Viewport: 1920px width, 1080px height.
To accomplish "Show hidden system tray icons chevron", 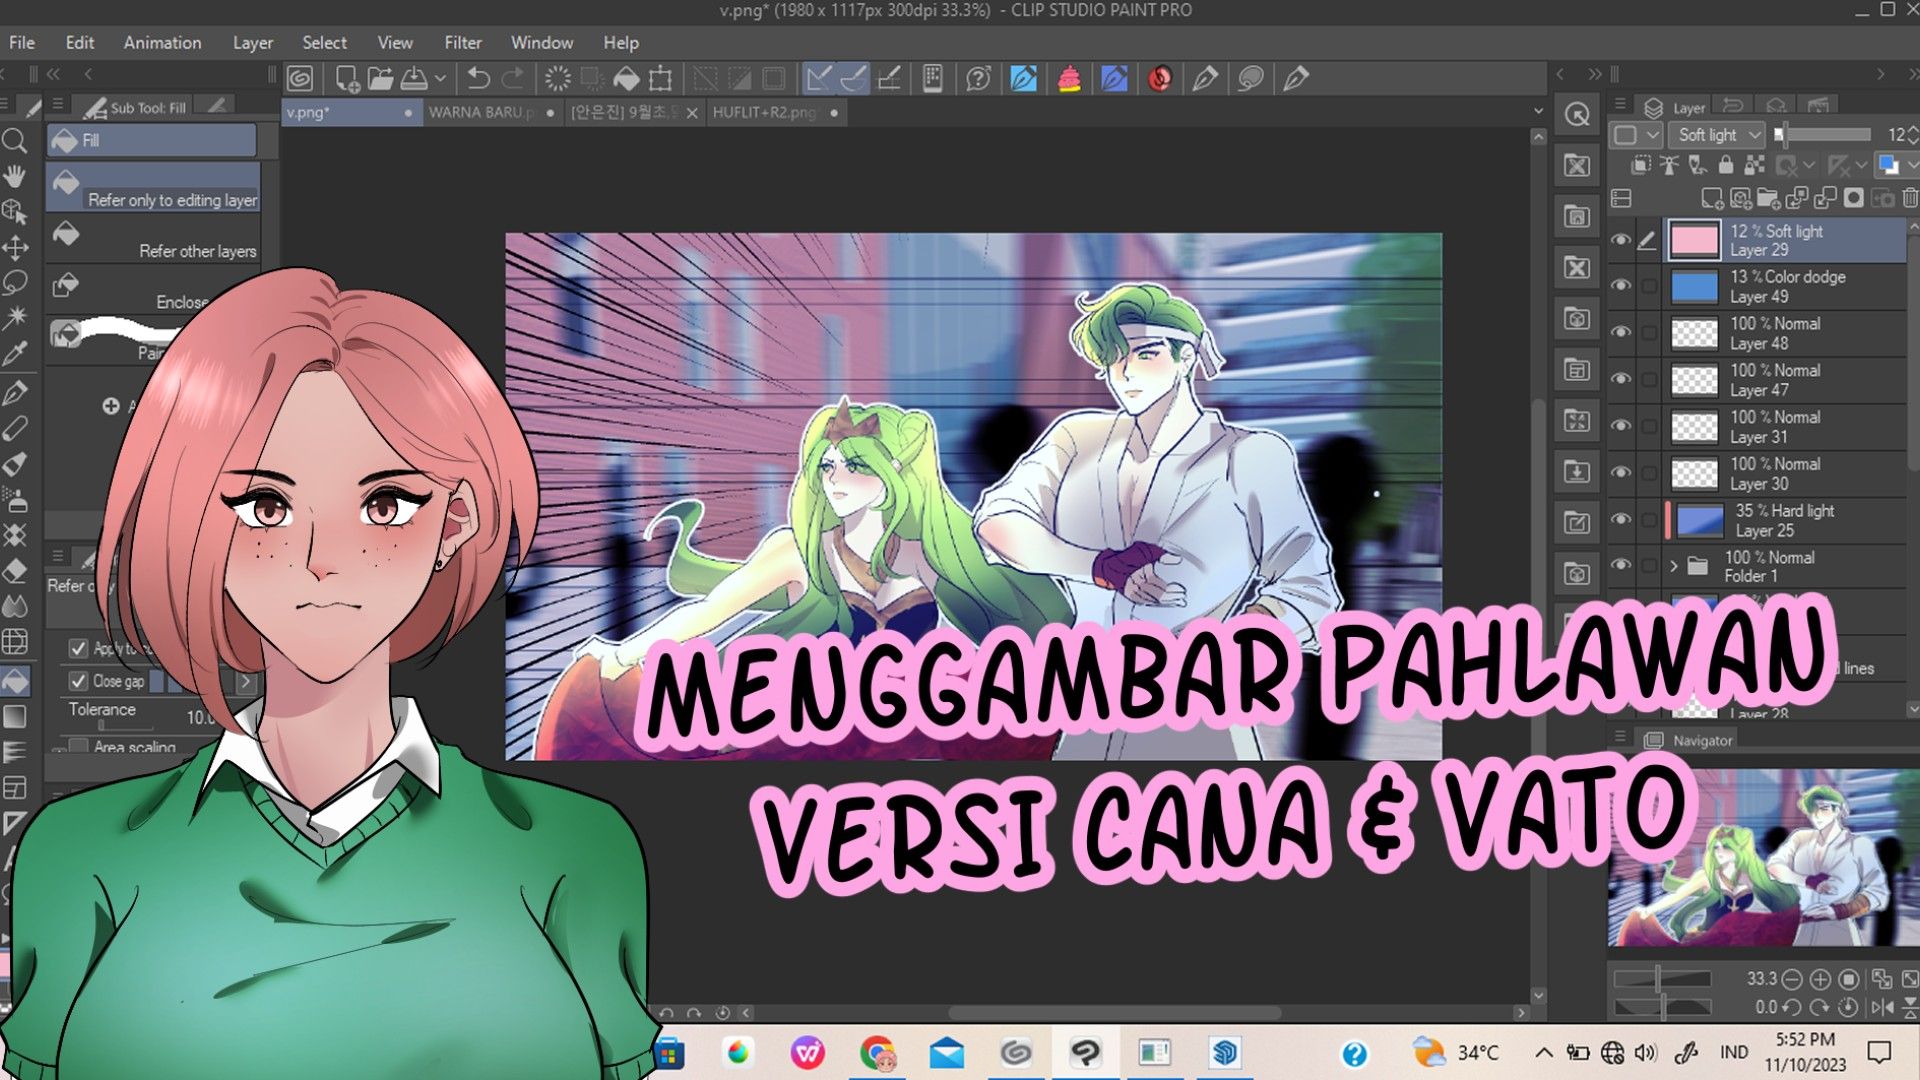I will click(1543, 1052).
